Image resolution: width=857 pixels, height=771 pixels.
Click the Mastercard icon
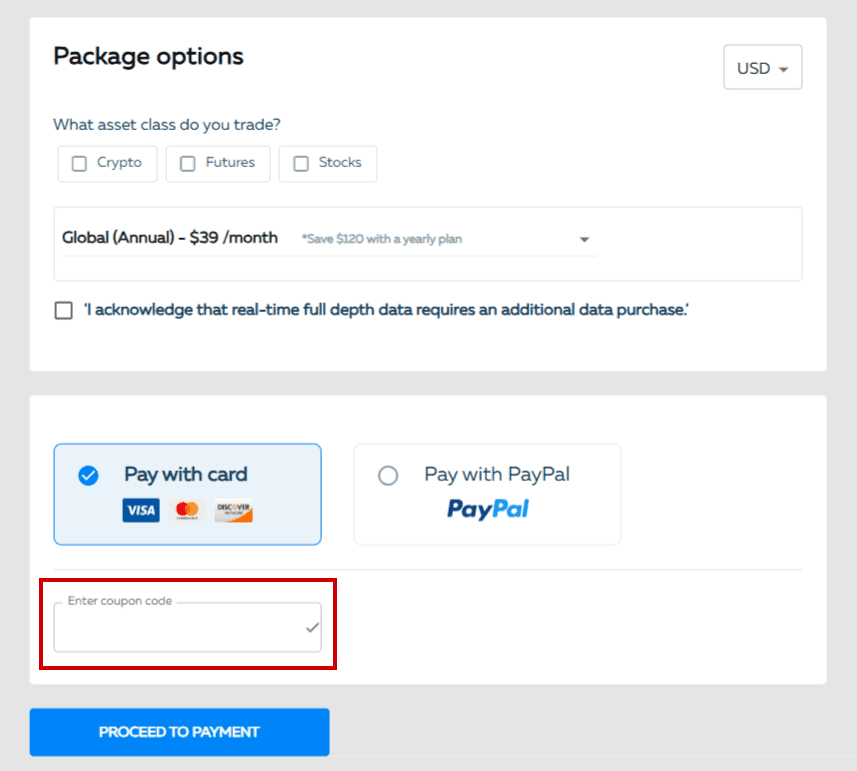[185, 510]
